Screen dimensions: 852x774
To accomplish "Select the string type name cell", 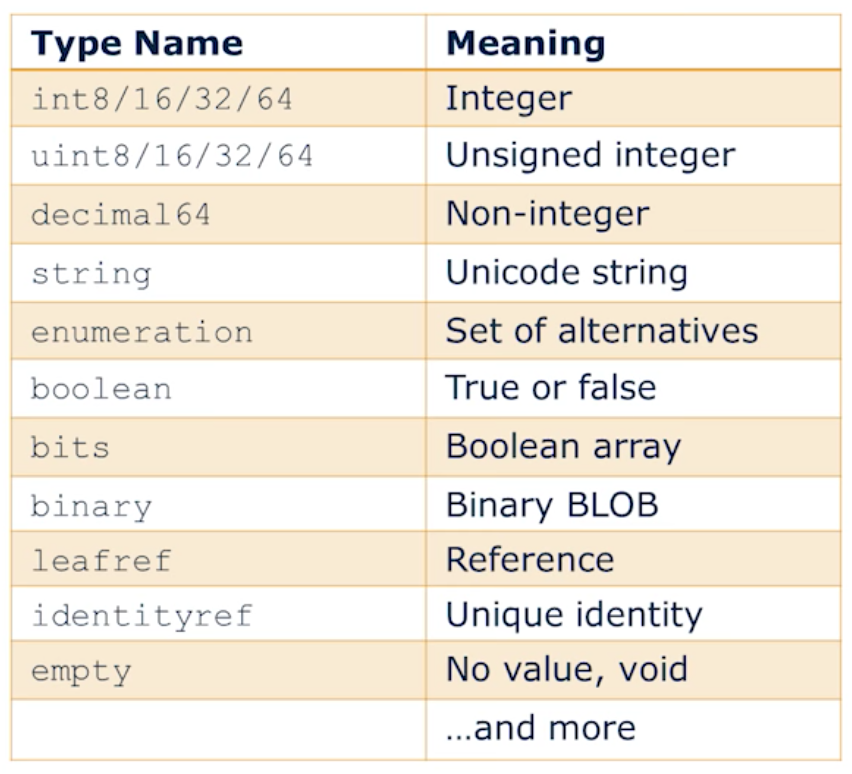I will (x=91, y=273).
